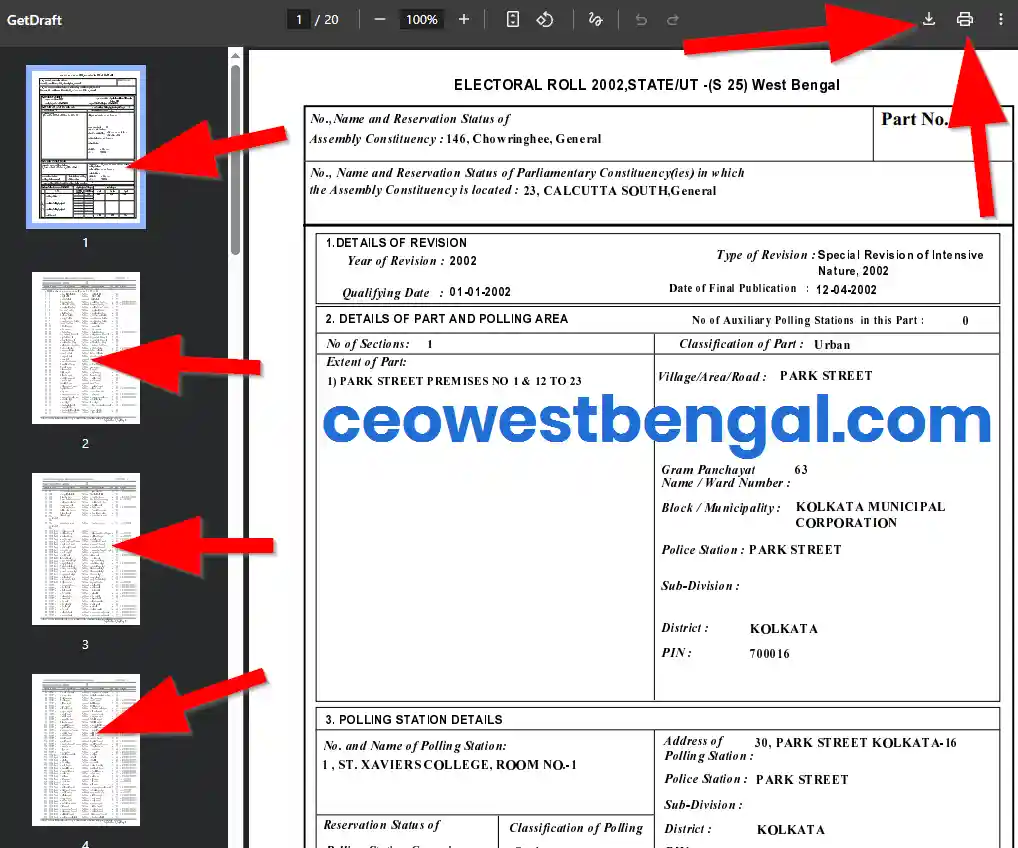Screen dimensions: 1018x848
Task: Print the document
Action: point(966,19)
